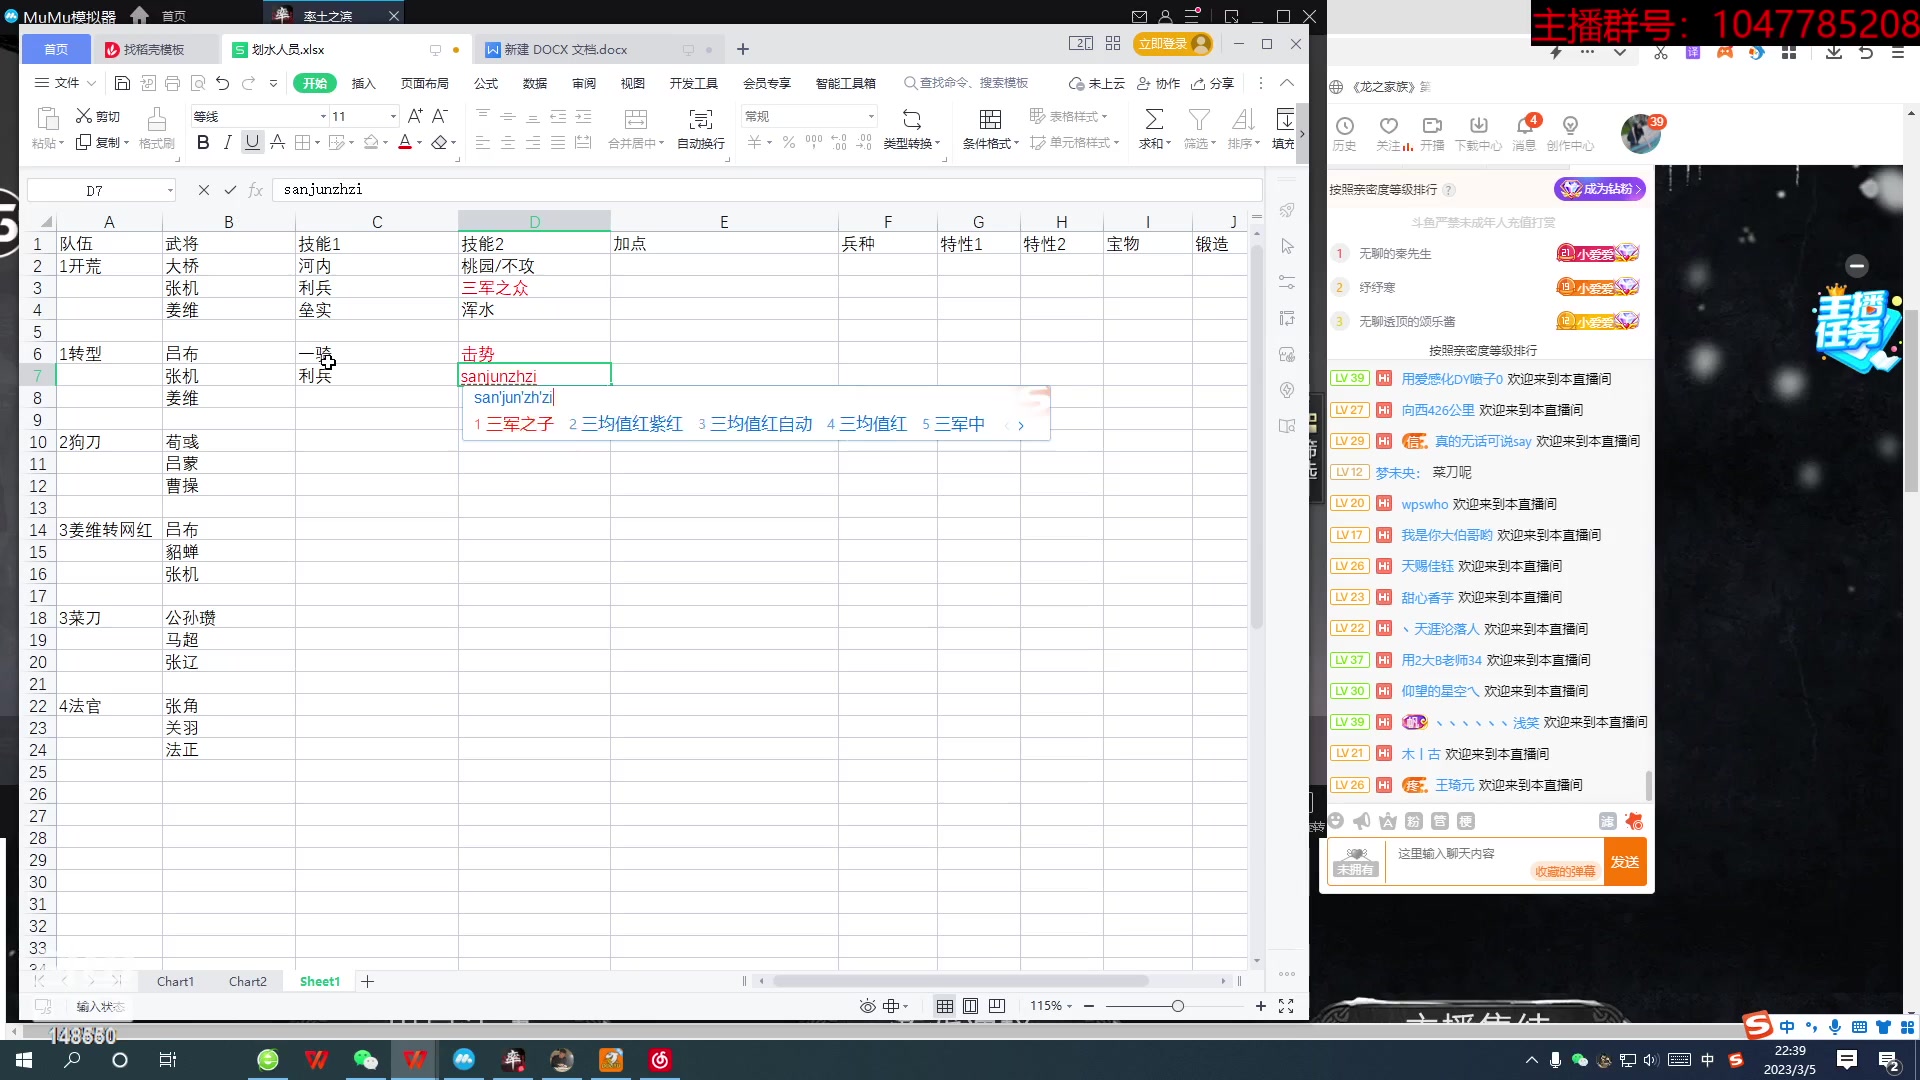
Task: Click the messages bell icon in stream panel
Action: 1525,126
